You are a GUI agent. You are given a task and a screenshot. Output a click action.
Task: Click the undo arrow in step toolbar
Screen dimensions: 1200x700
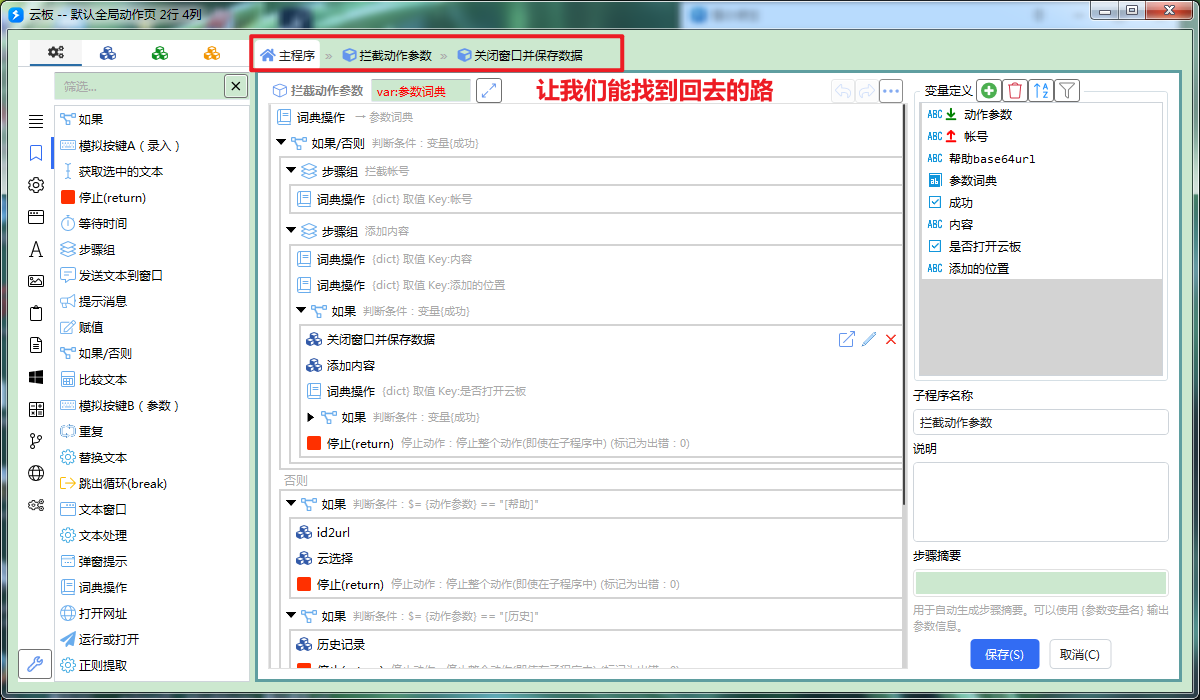(x=843, y=91)
